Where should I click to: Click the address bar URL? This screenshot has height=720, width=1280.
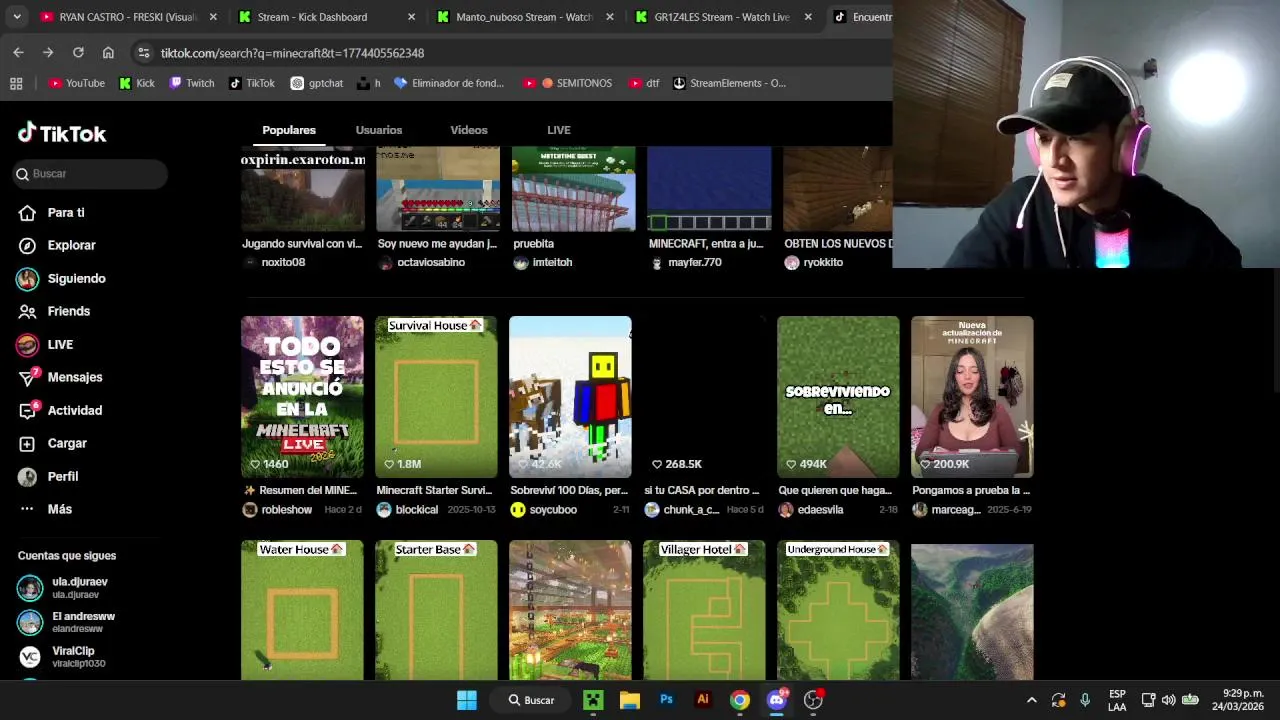click(292, 53)
